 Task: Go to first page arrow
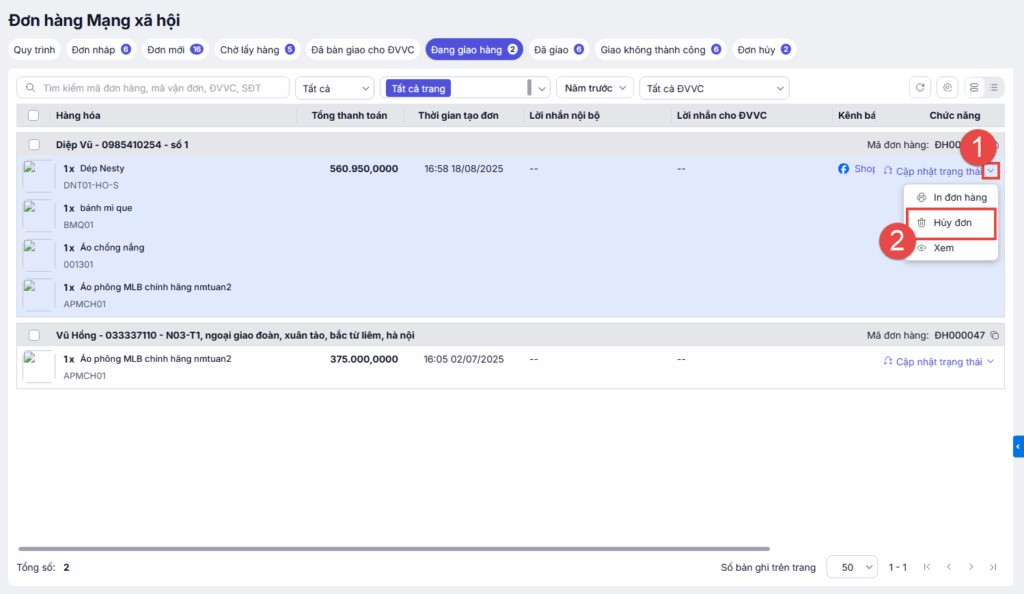click(927, 567)
